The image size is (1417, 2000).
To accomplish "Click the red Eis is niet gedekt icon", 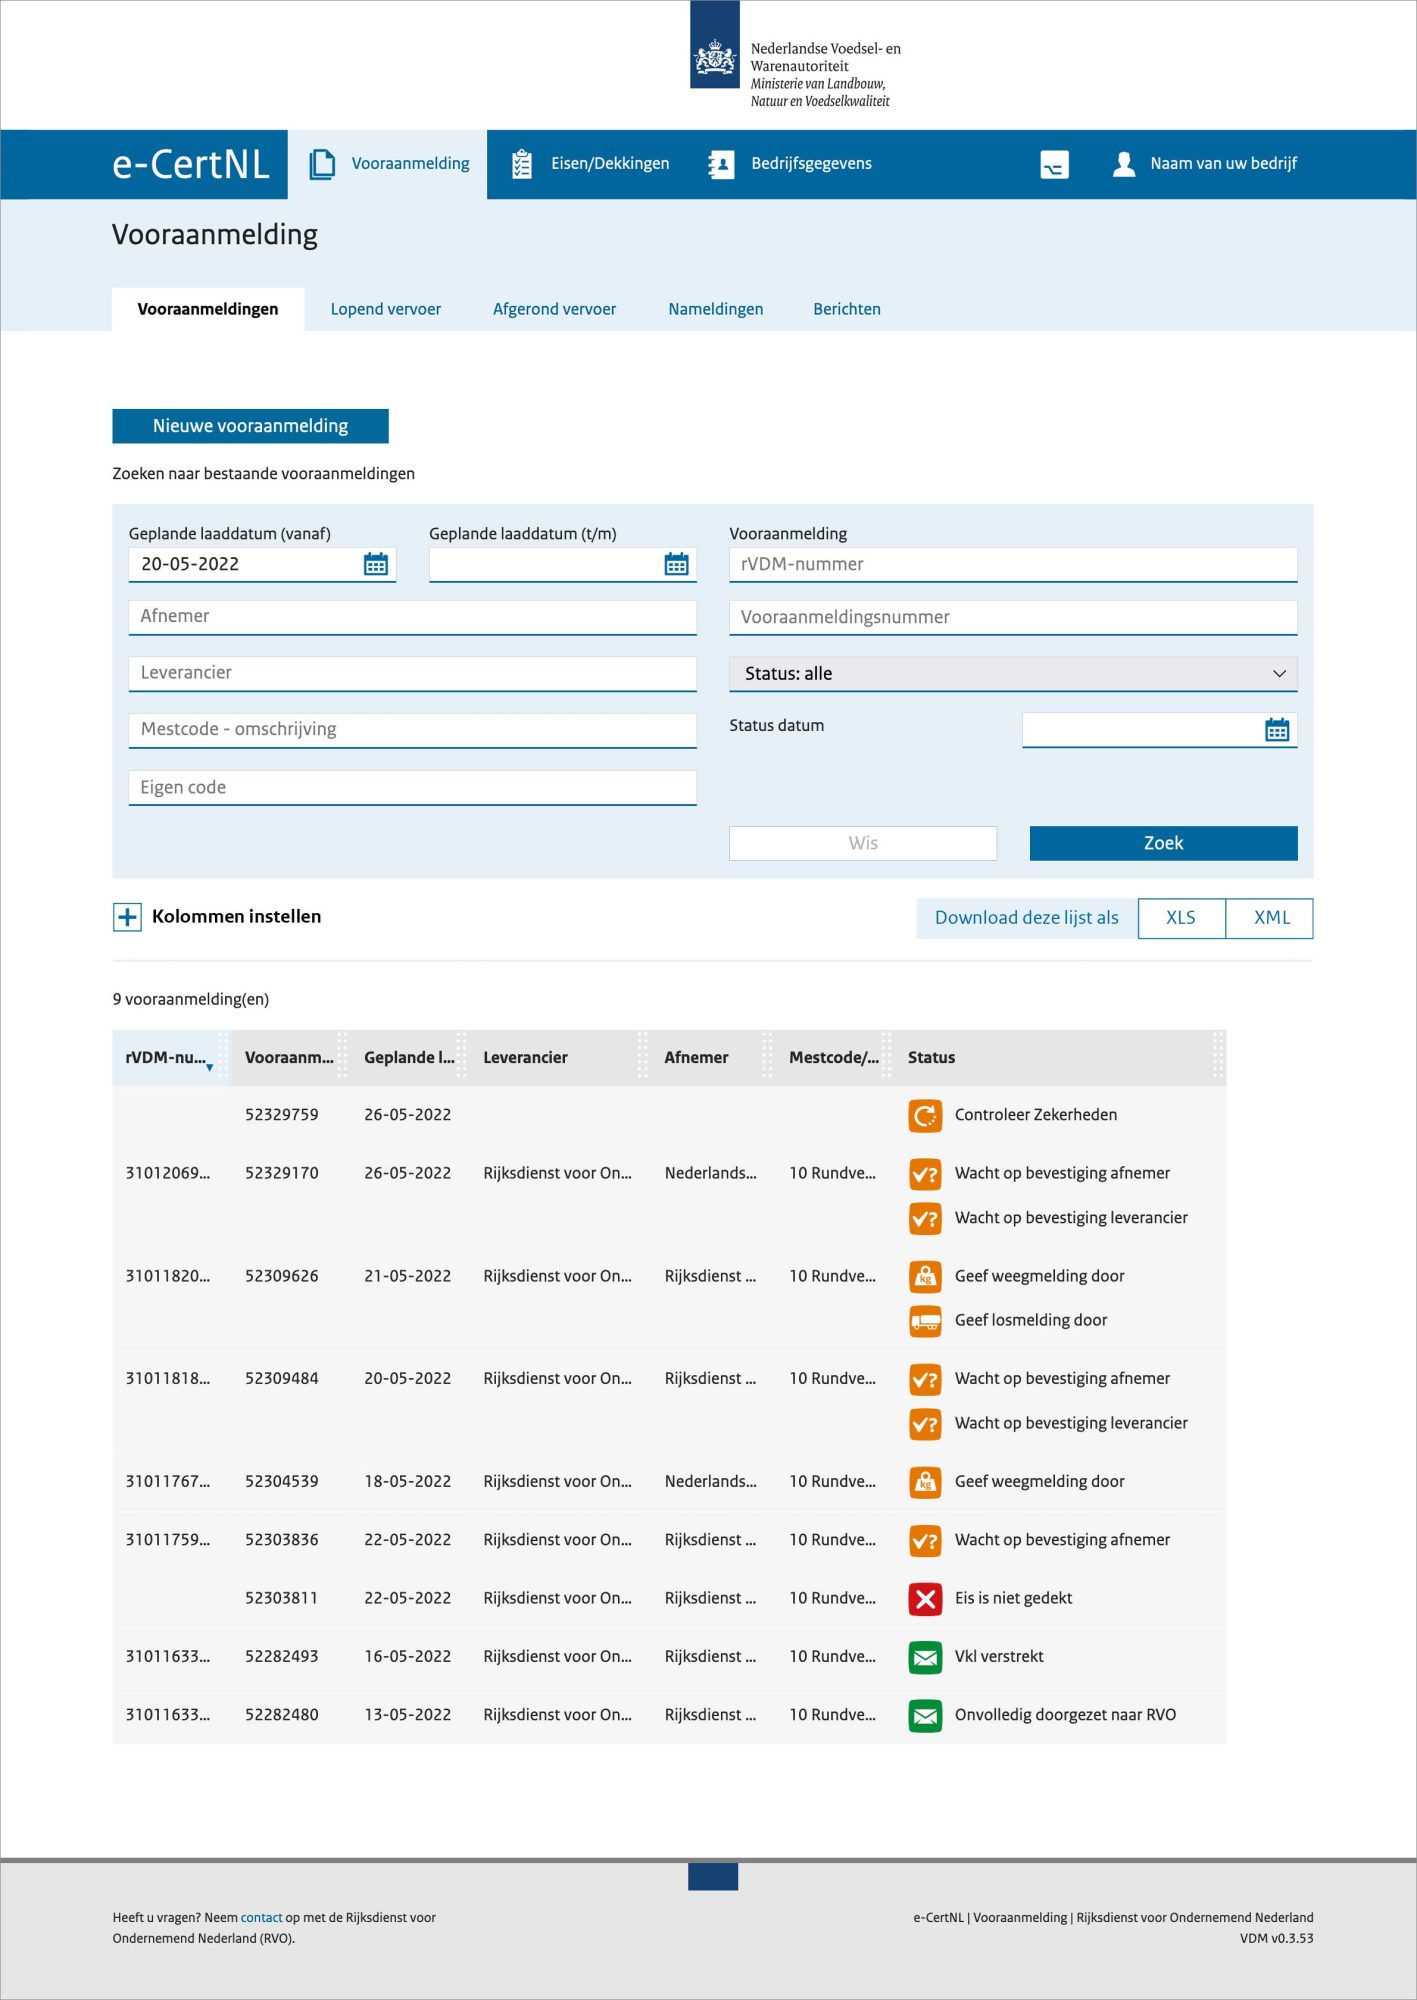I will 925,1598.
